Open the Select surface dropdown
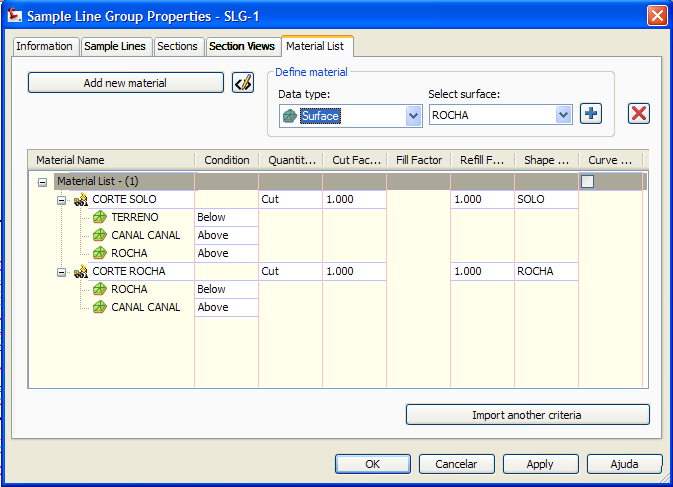The image size is (673, 487). (563, 115)
